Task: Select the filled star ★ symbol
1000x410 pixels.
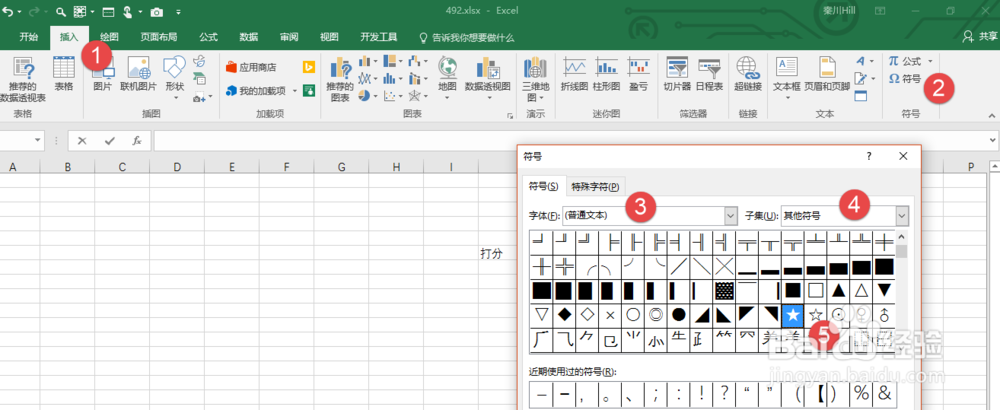Action: [793, 314]
